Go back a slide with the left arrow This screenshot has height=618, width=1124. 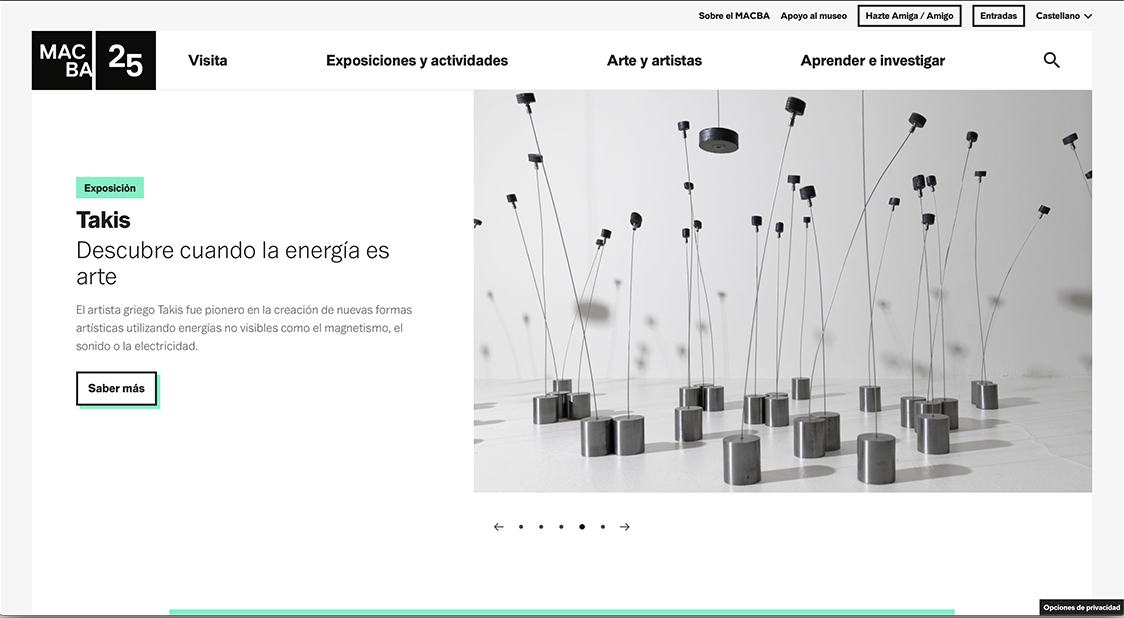pyautogui.click(x=498, y=526)
